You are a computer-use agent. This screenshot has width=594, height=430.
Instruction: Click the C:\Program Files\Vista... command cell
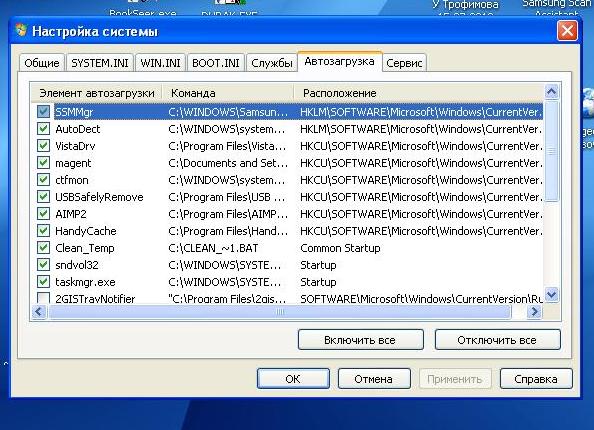pos(227,146)
